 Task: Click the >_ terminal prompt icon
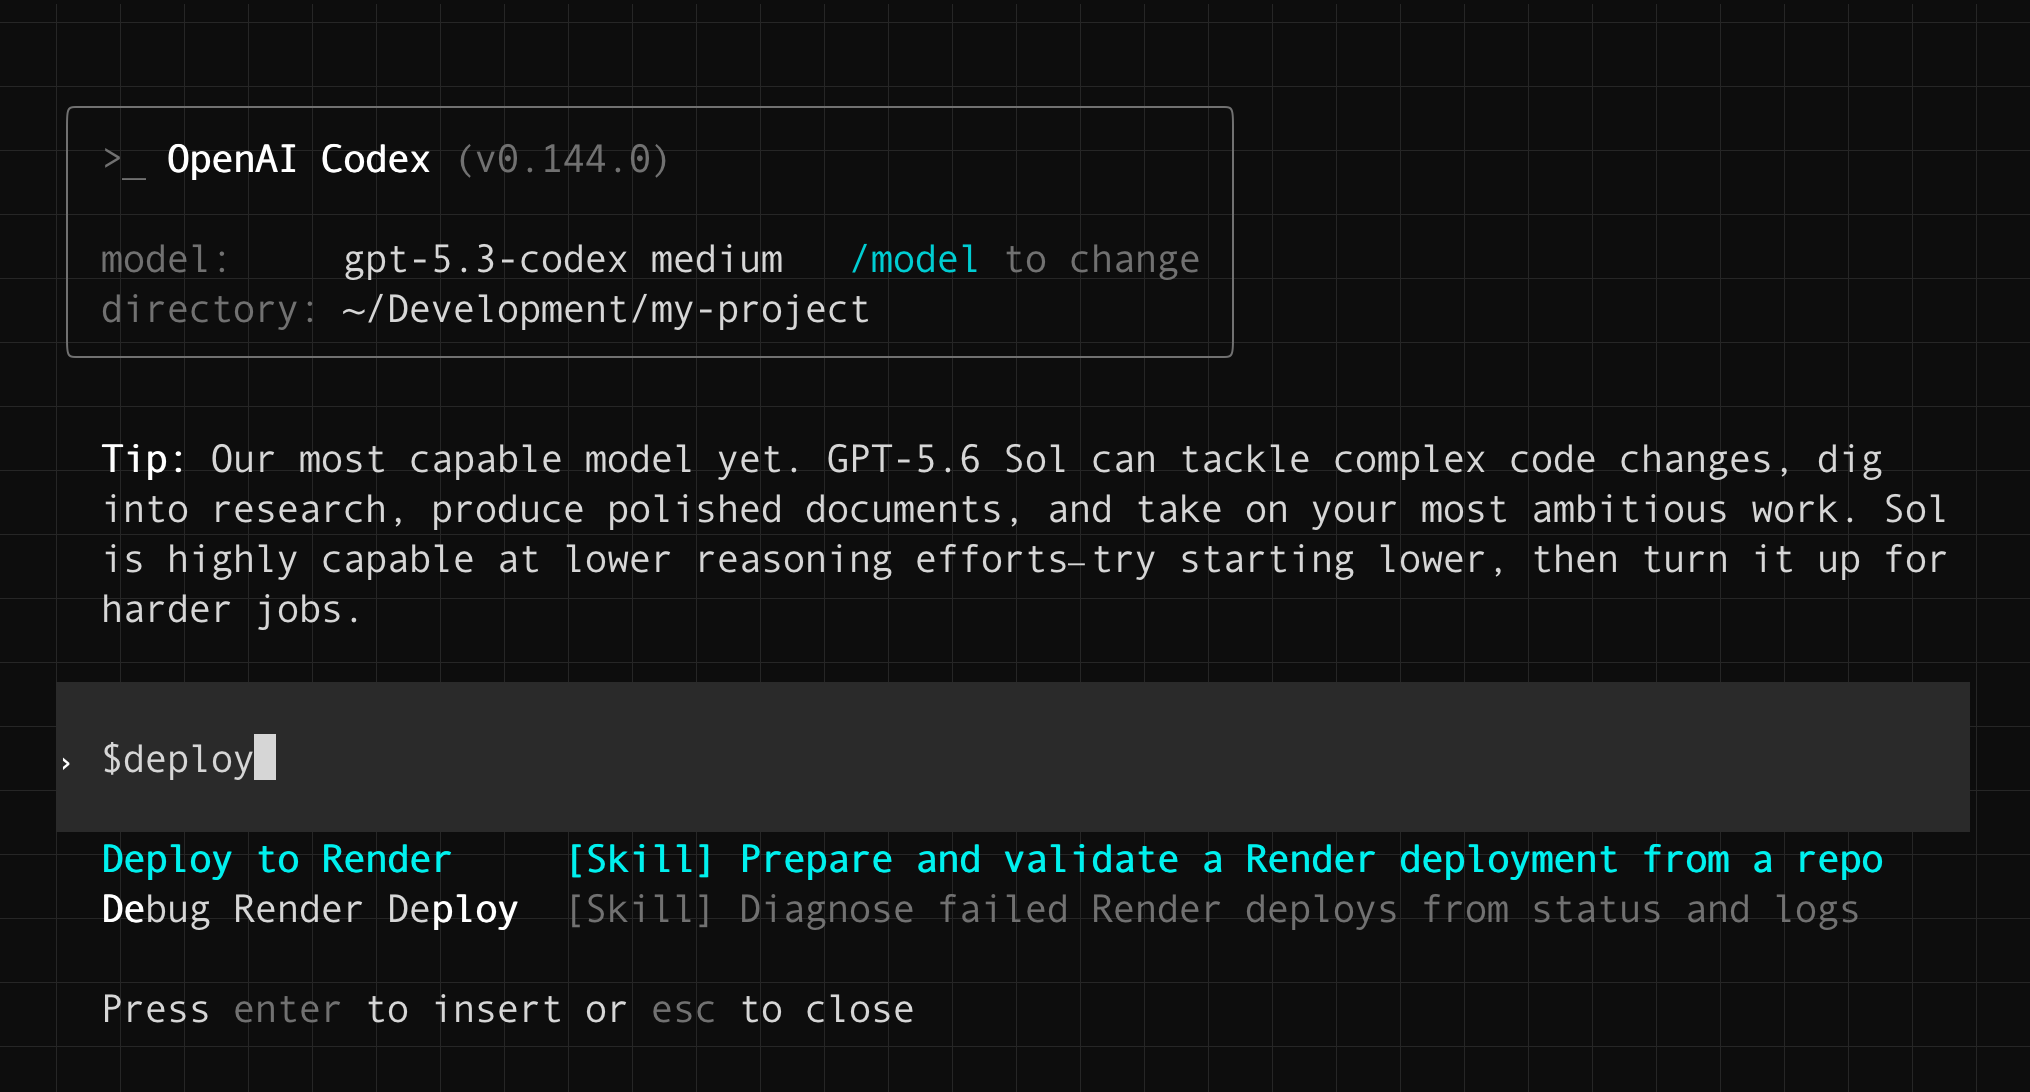click(x=124, y=160)
